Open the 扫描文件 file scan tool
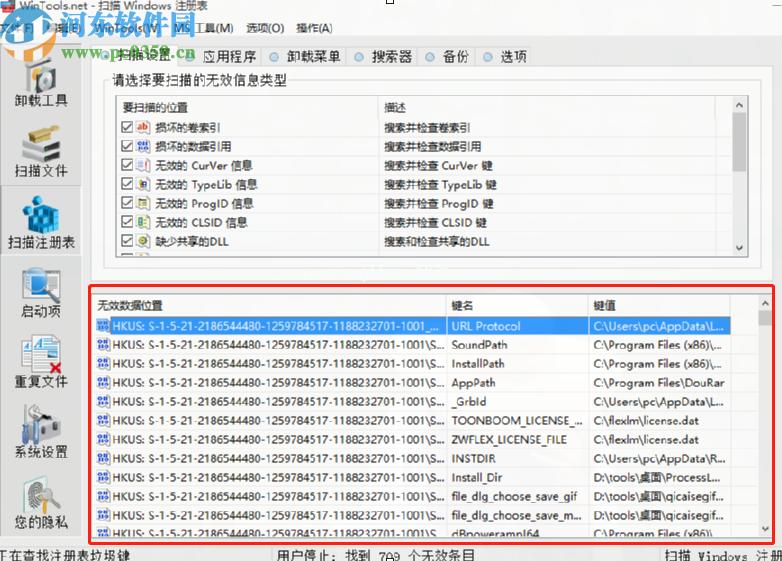Screen dimensions: 782x561 coord(41,152)
